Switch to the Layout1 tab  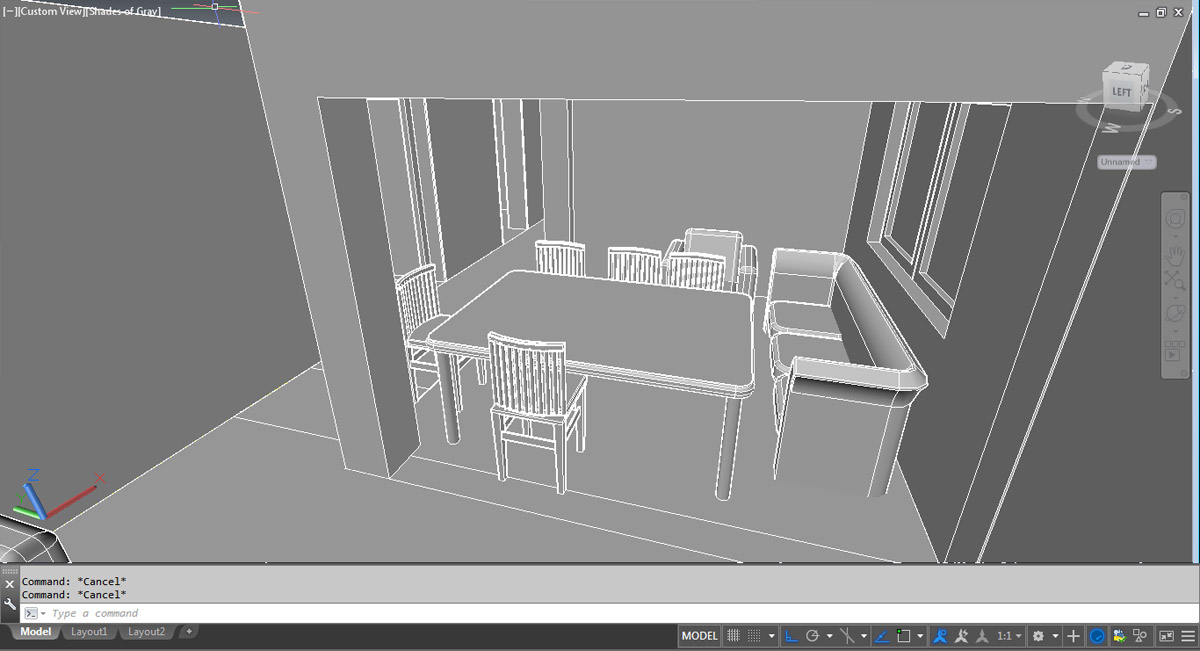(89, 632)
